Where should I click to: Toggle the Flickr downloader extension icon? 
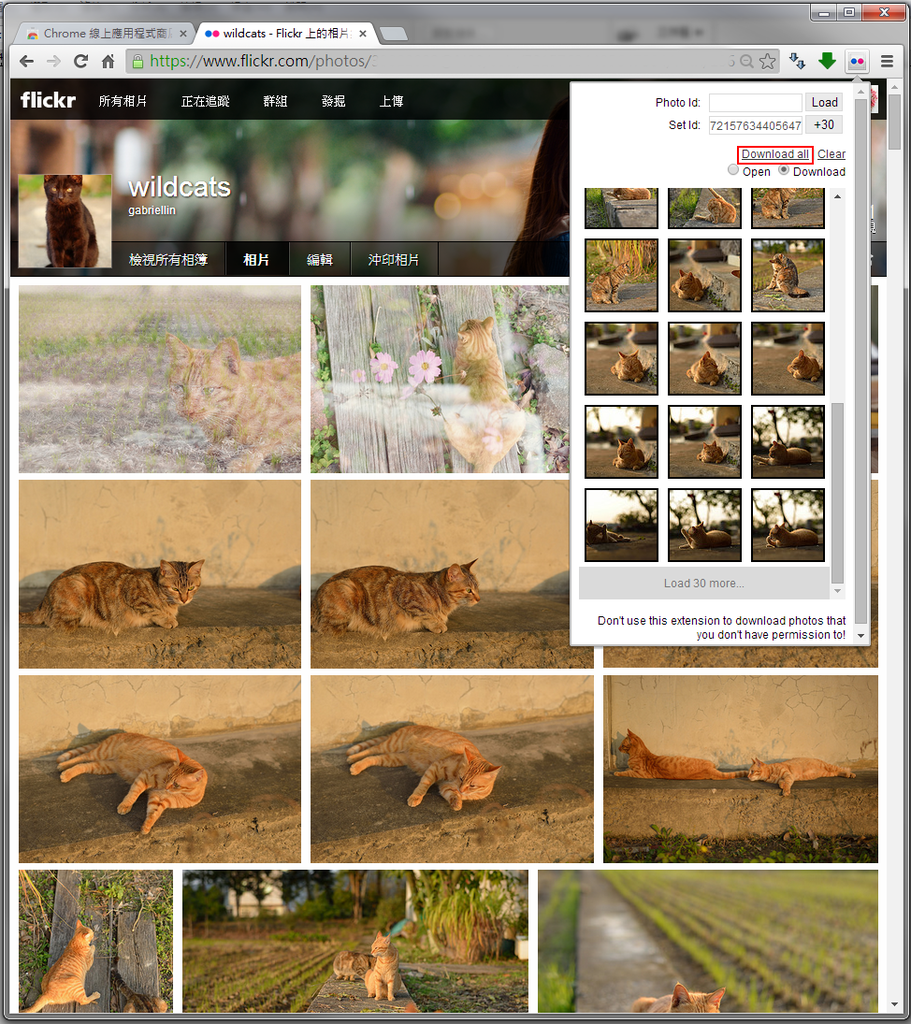857,61
